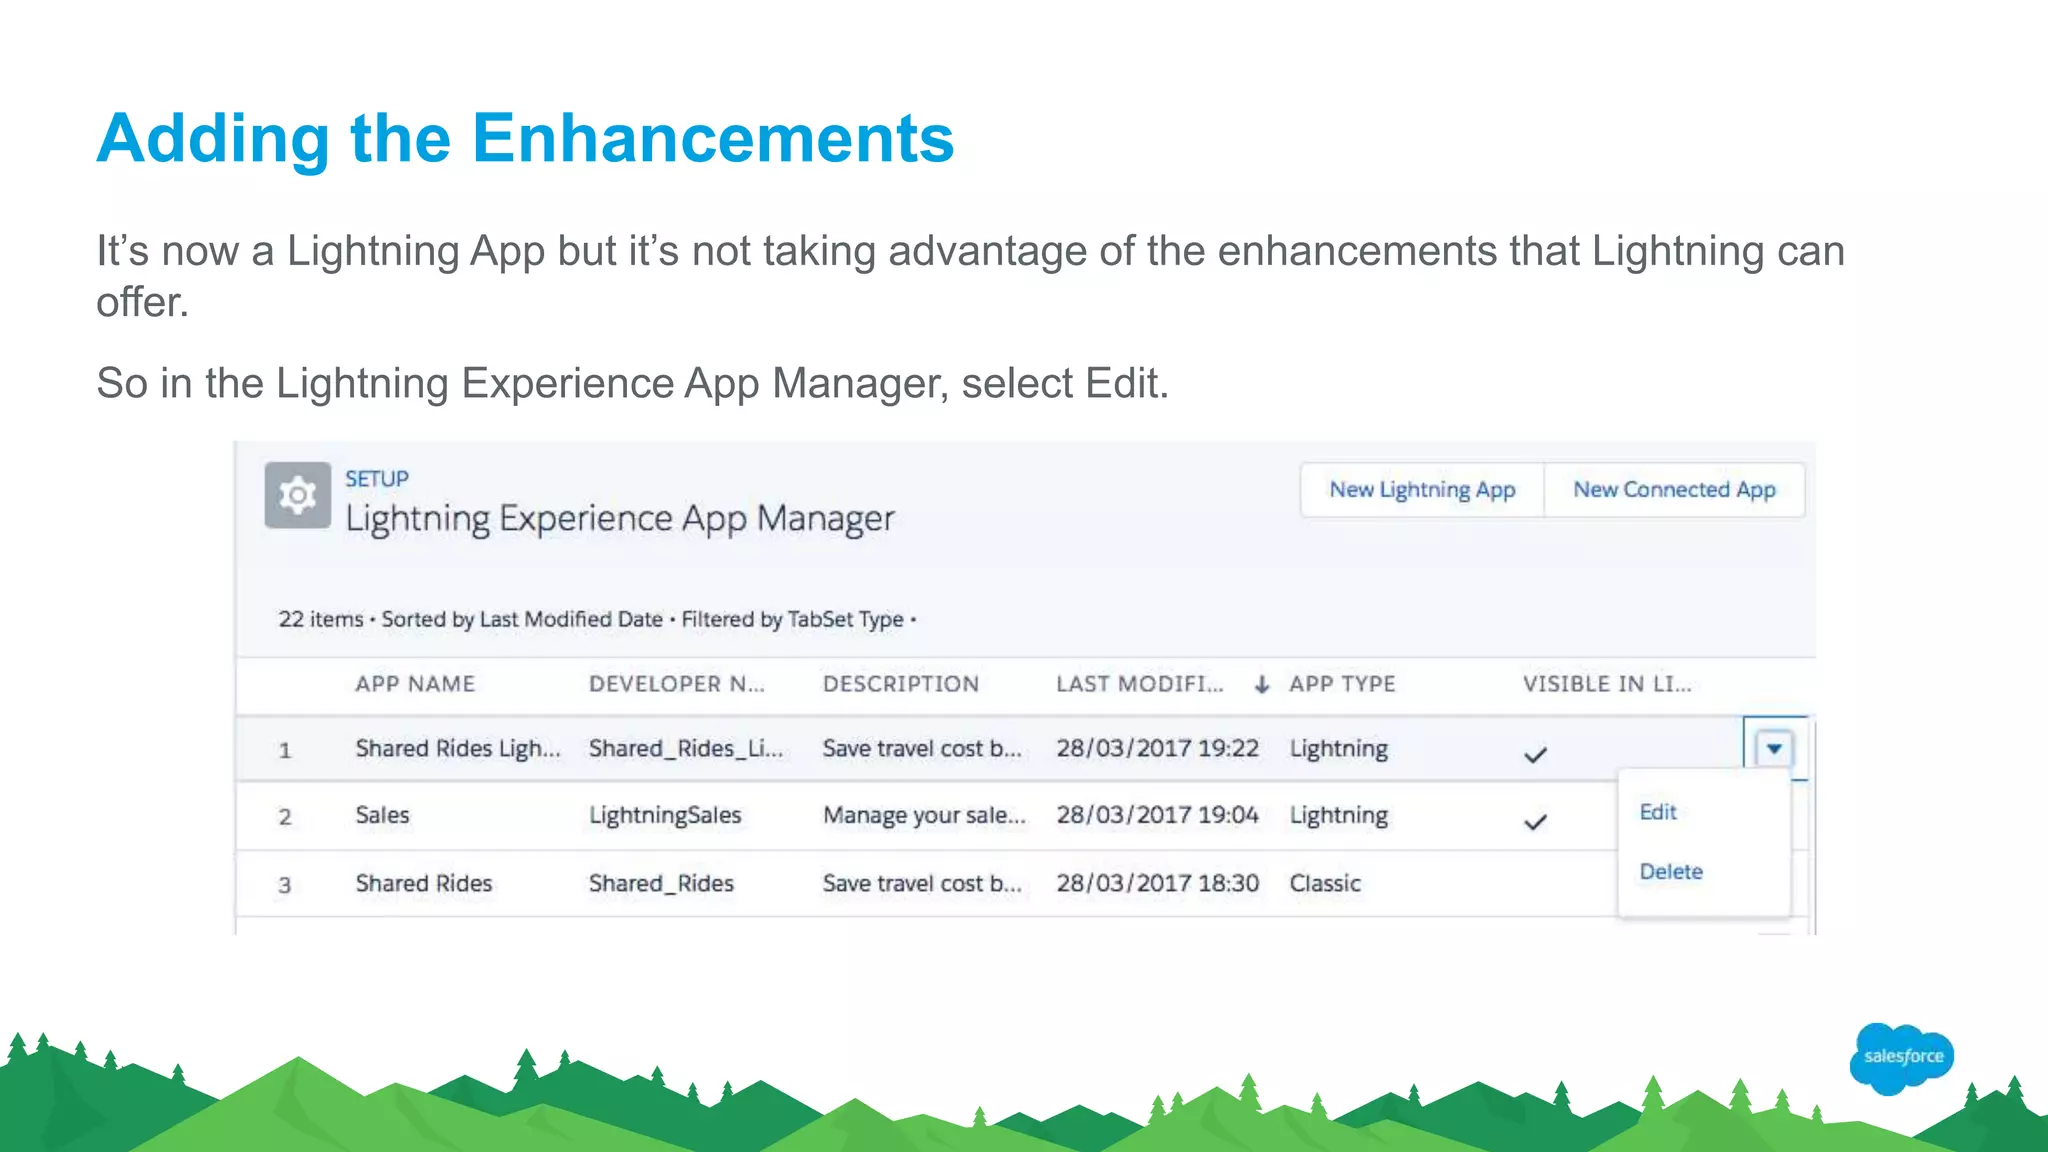Click the Last Modified sort arrow
2048x1152 pixels.
click(x=1262, y=684)
